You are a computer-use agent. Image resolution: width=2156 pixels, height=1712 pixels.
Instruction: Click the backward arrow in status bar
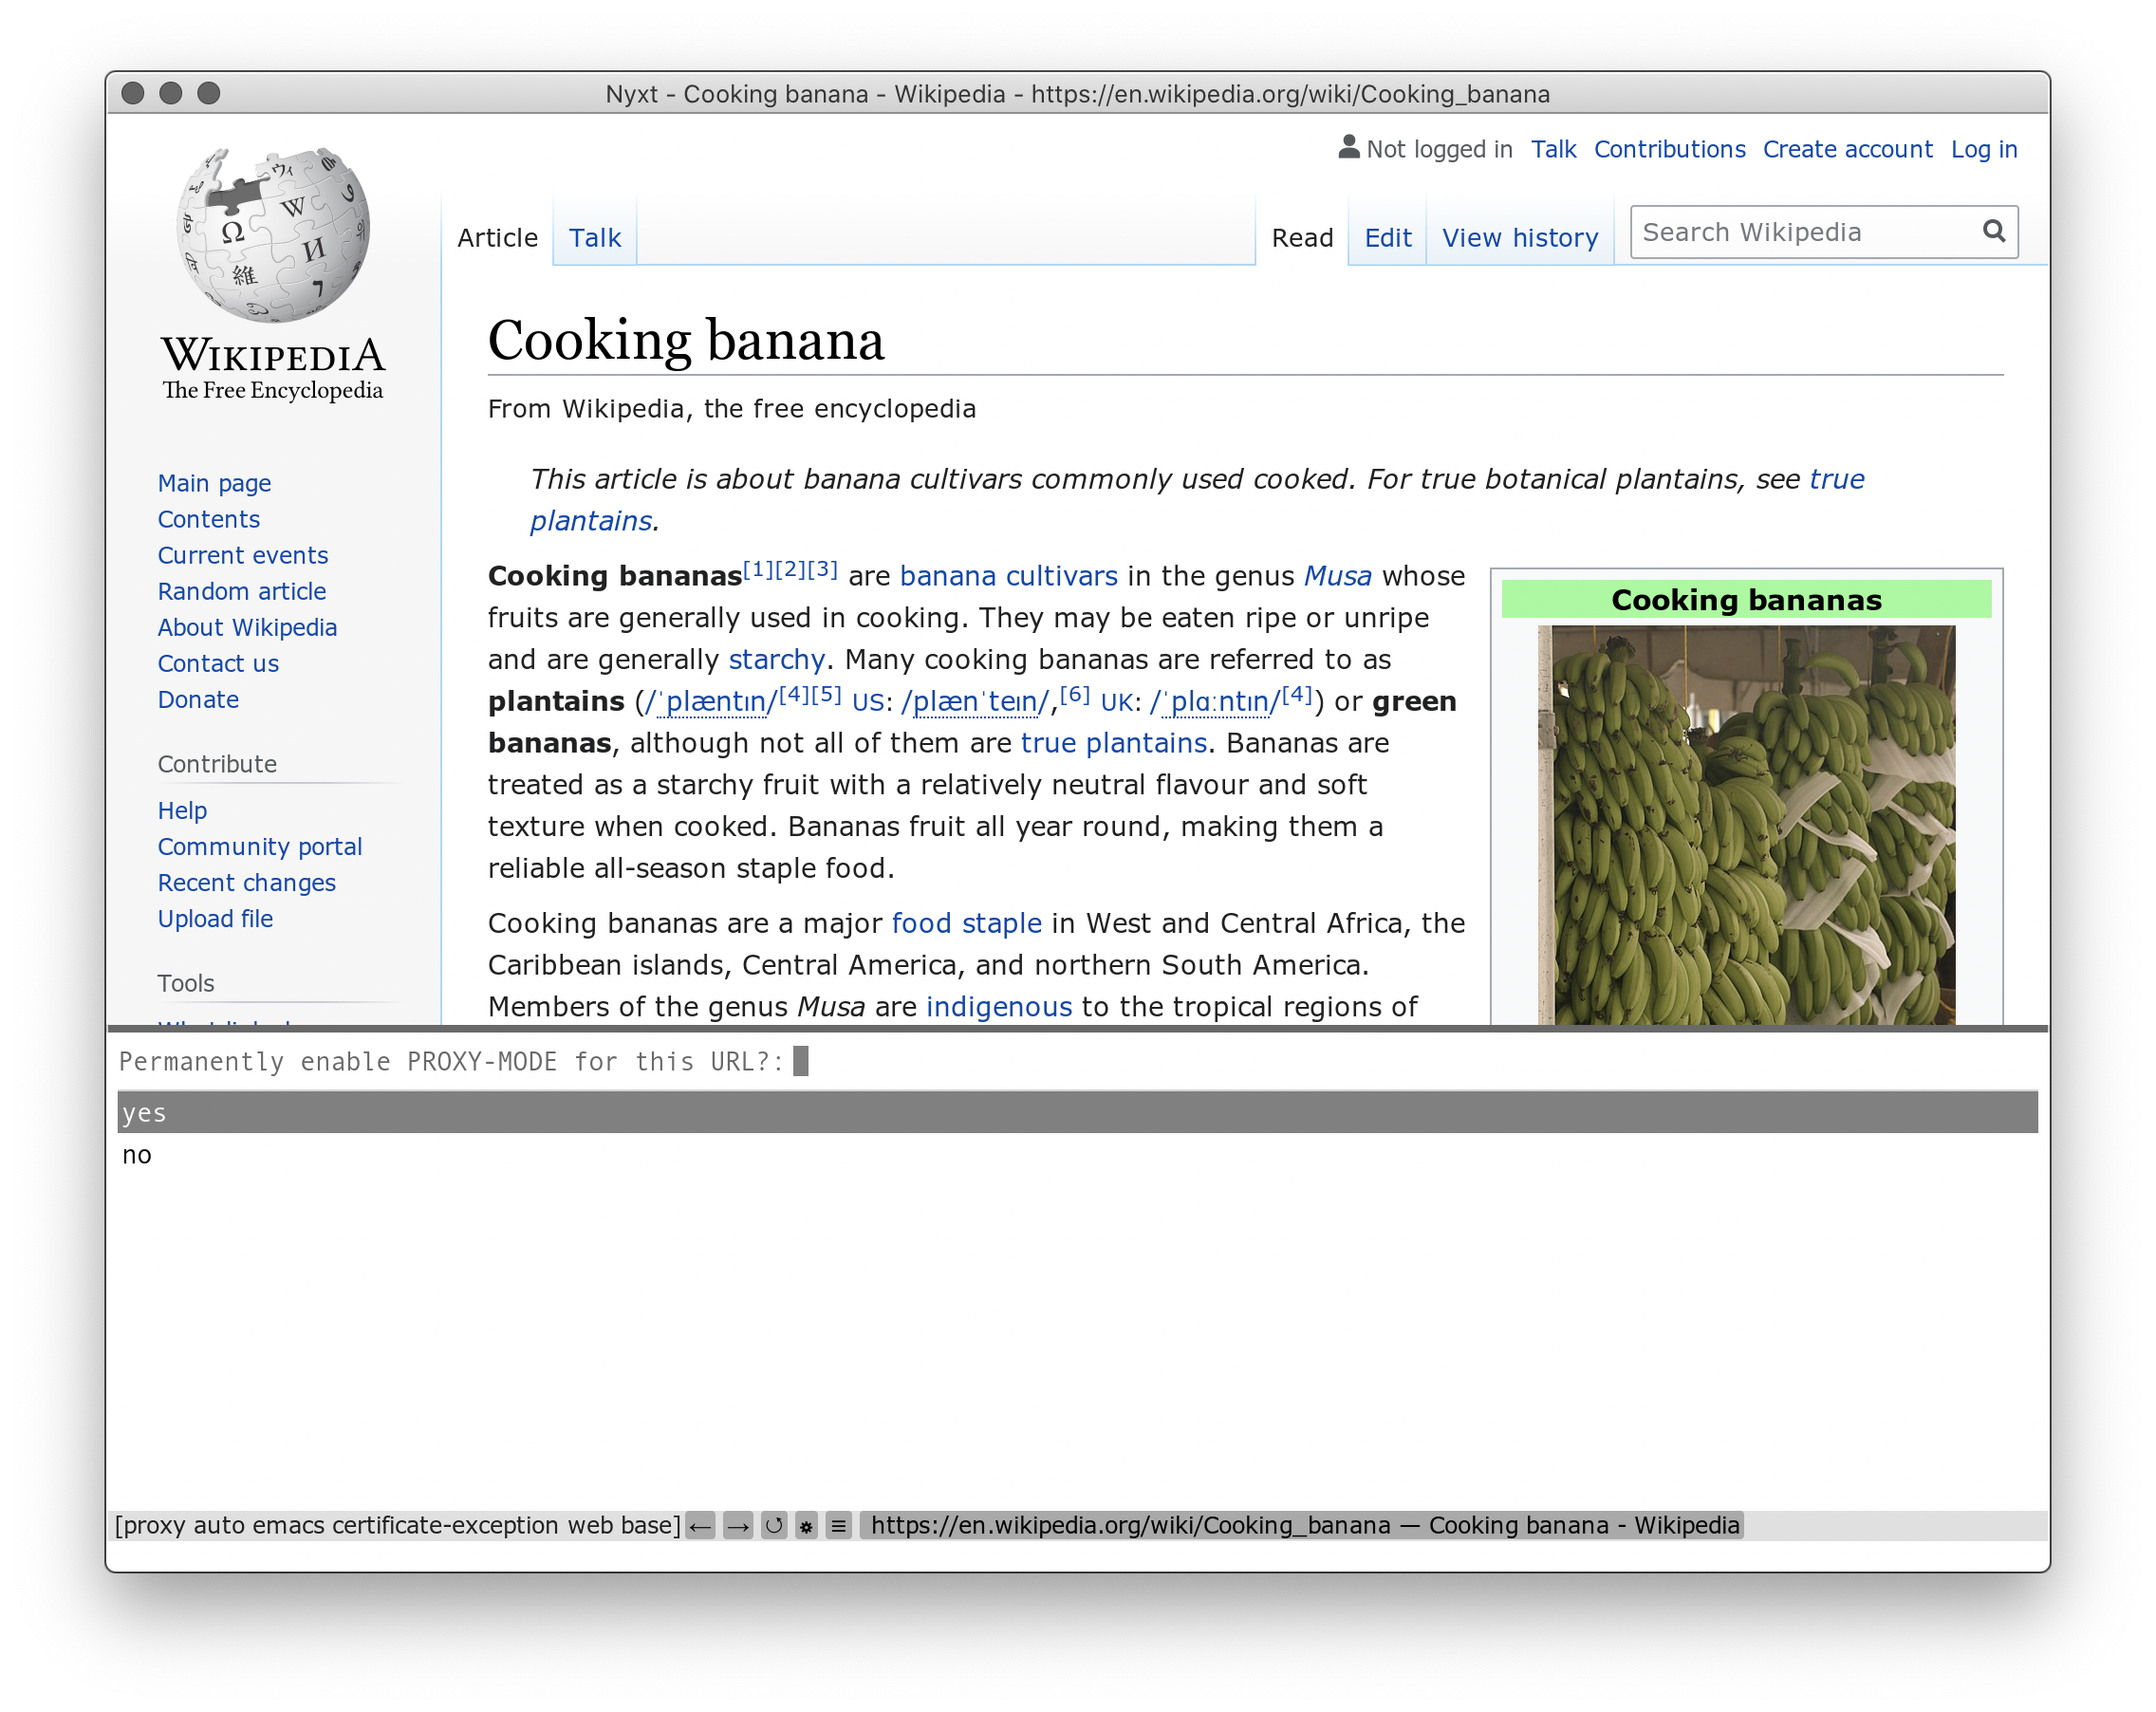pyautogui.click(x=700, y=1525)
